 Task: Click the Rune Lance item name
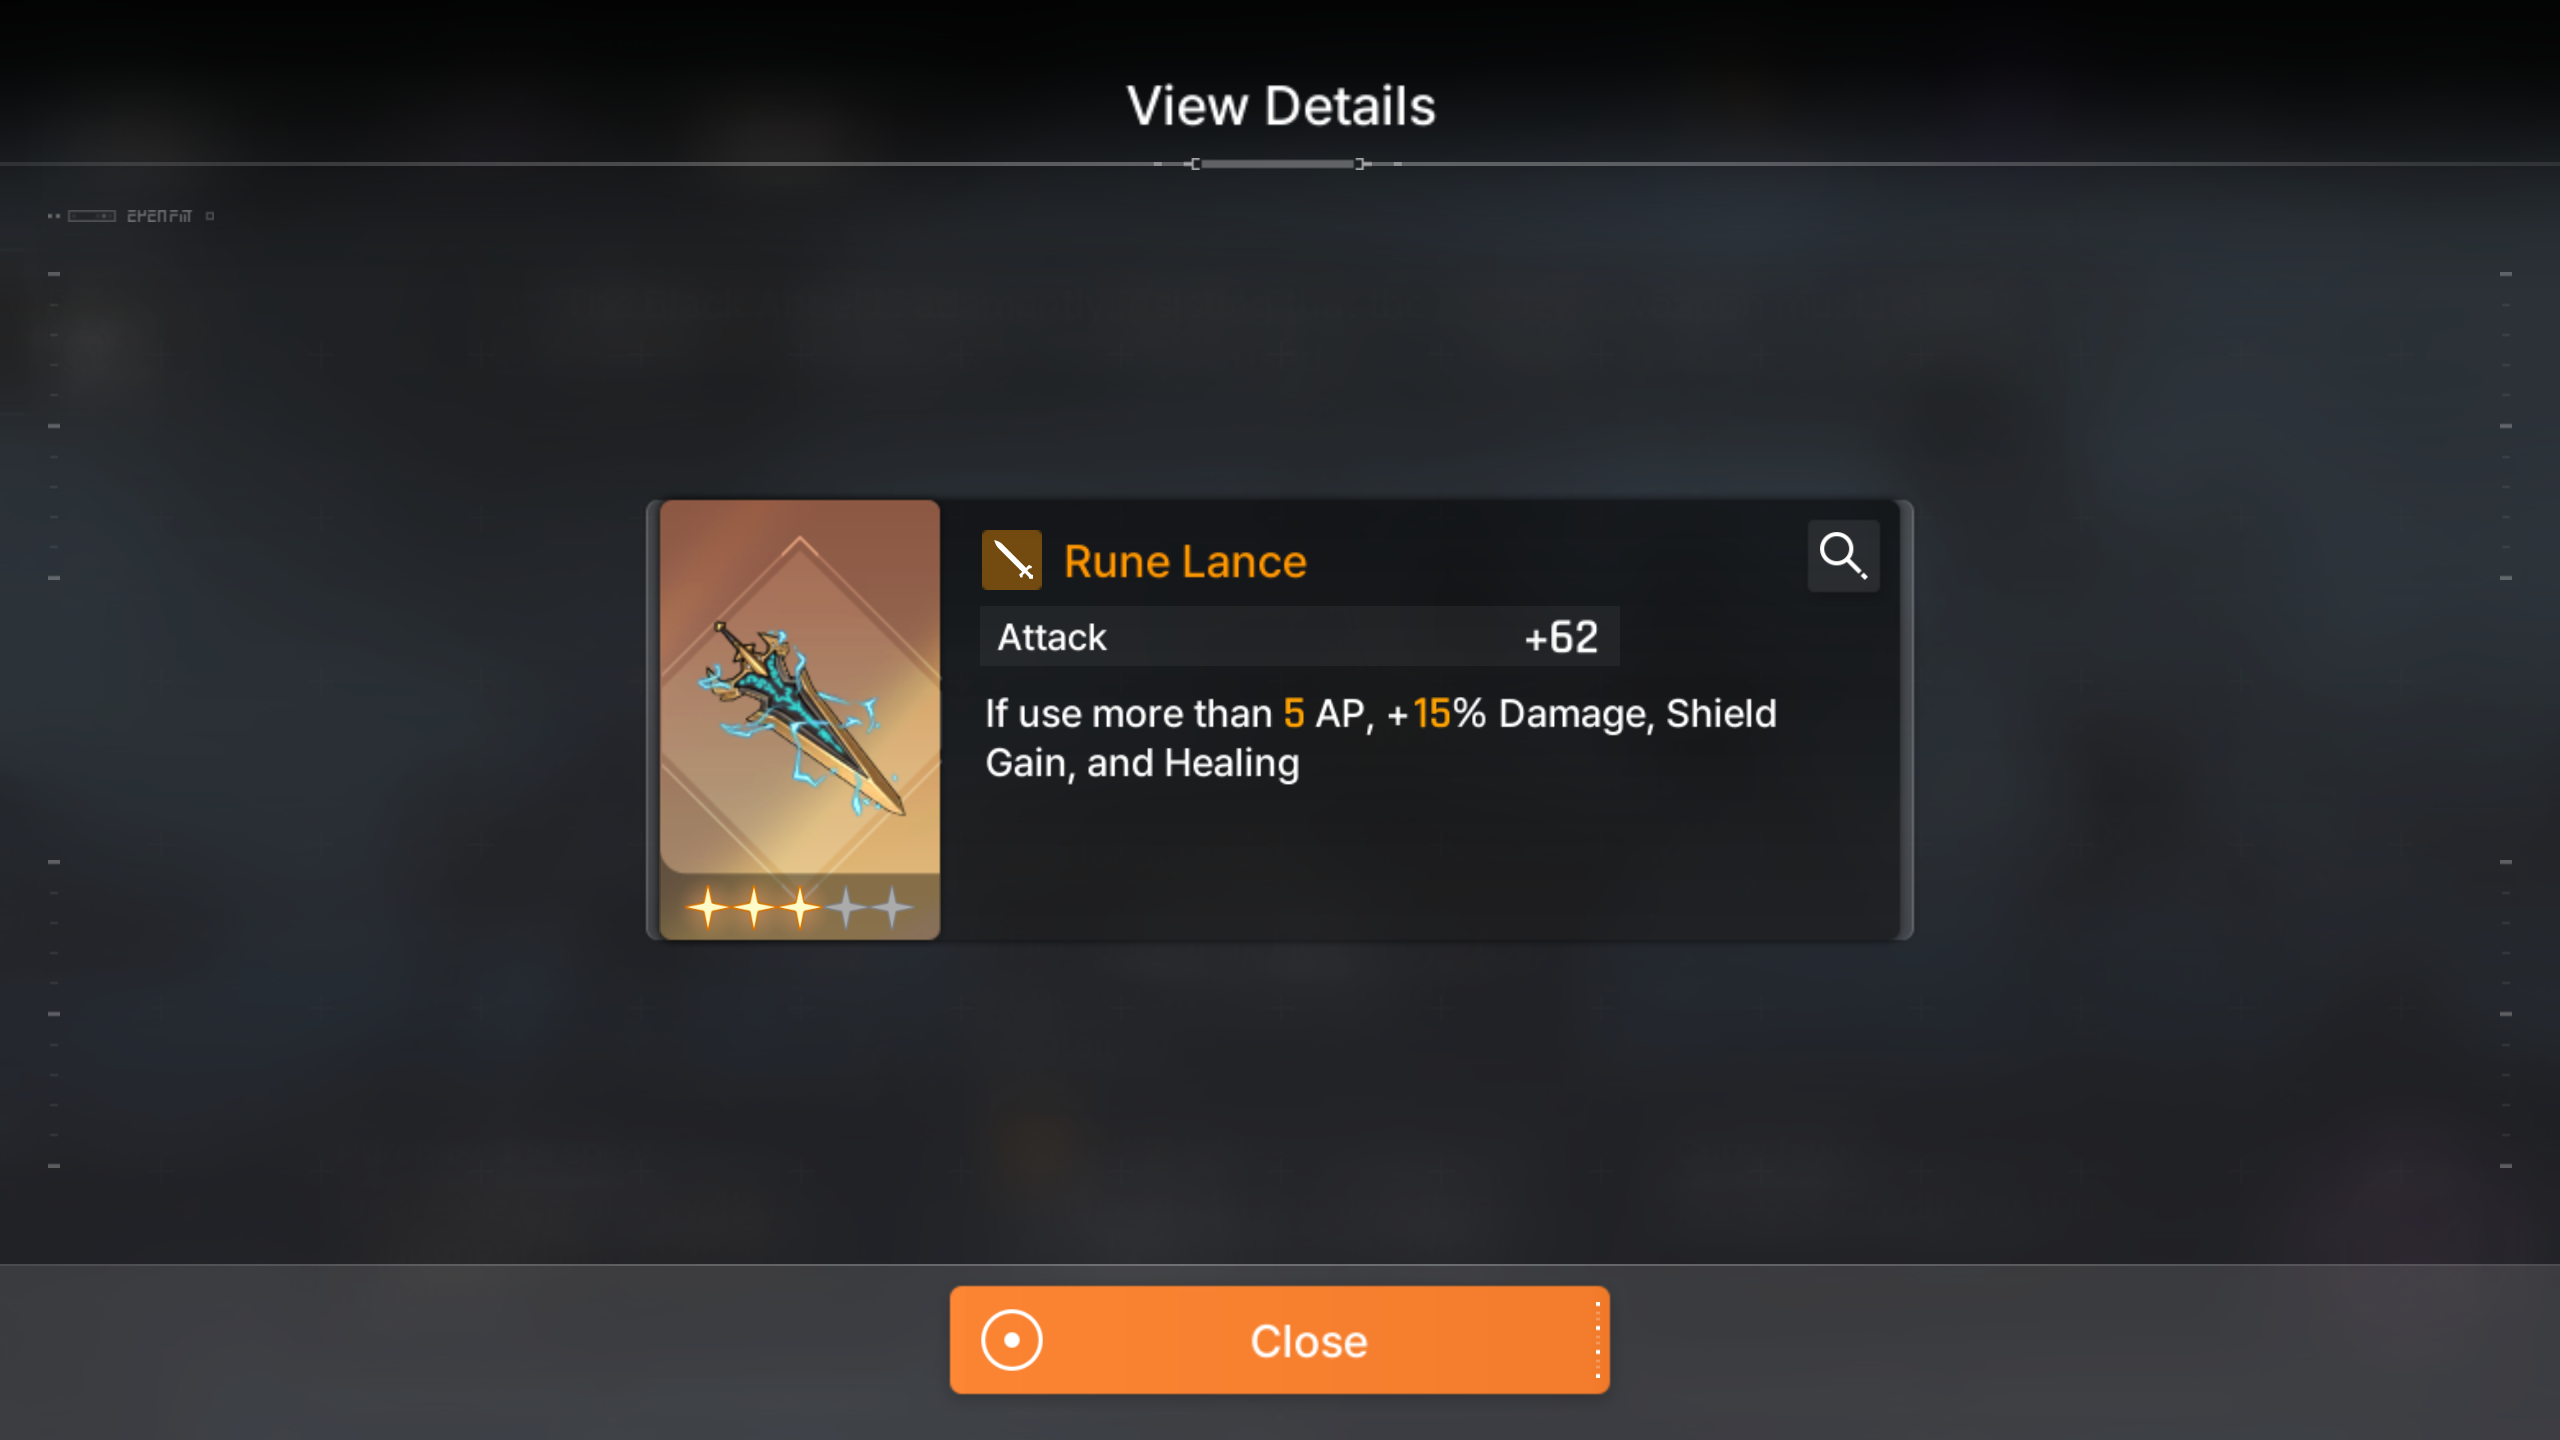pyautogui.click(x=1185, y=562)
